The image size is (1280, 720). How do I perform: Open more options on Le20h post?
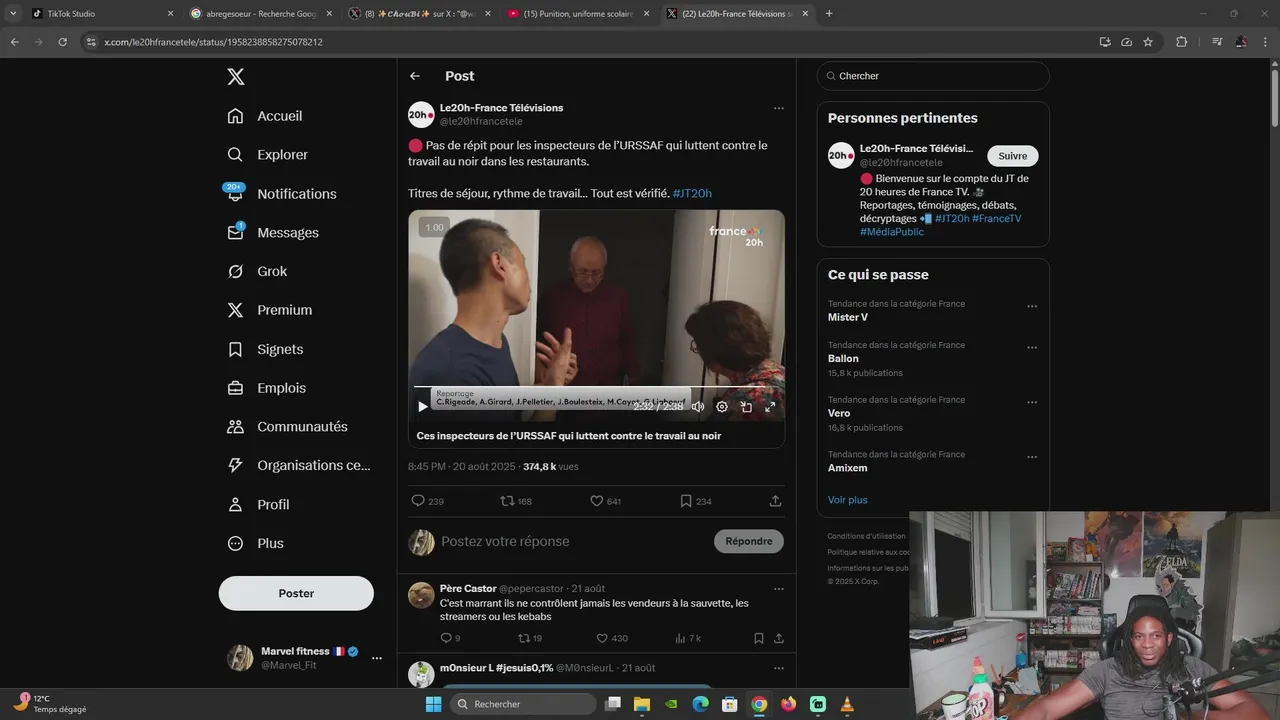[x=778, y=108]
